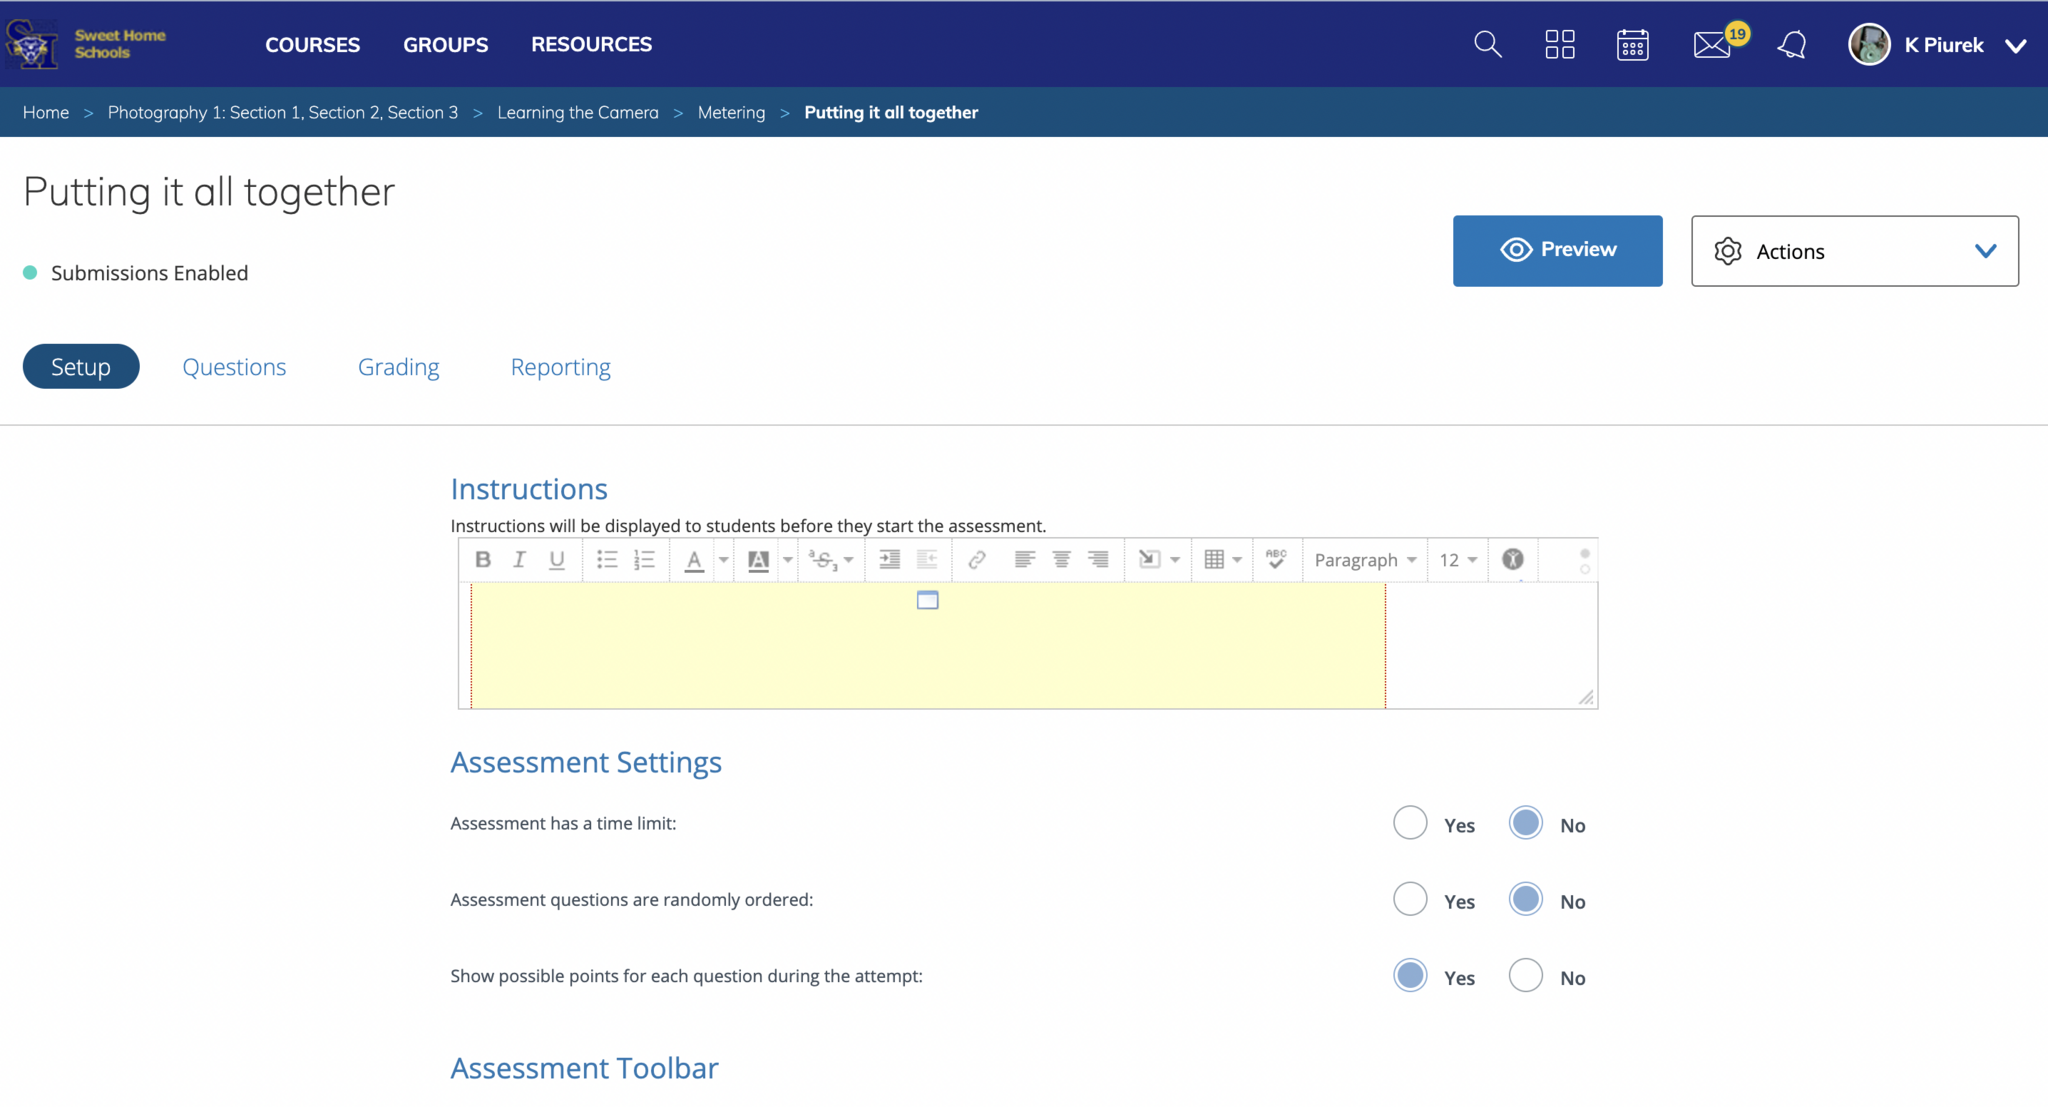Expand the Paragraph format dropdown
This screenshot has width=2048, height=1107.
click(x=1365, y=560)
